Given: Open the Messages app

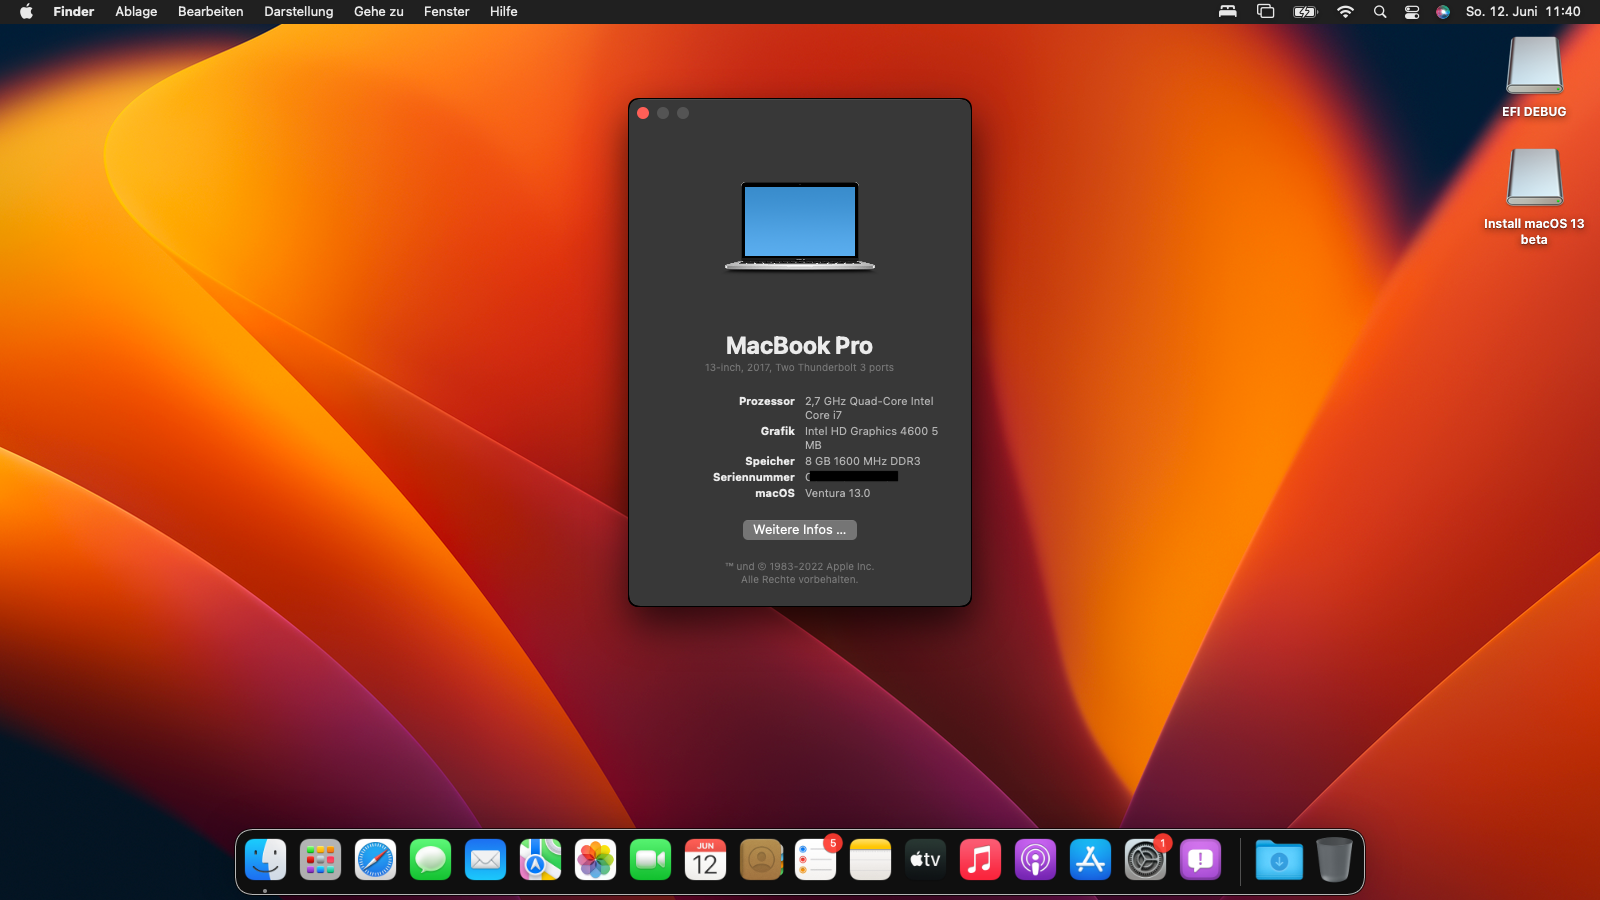Looking at the screenshot, I should (430, 860).
